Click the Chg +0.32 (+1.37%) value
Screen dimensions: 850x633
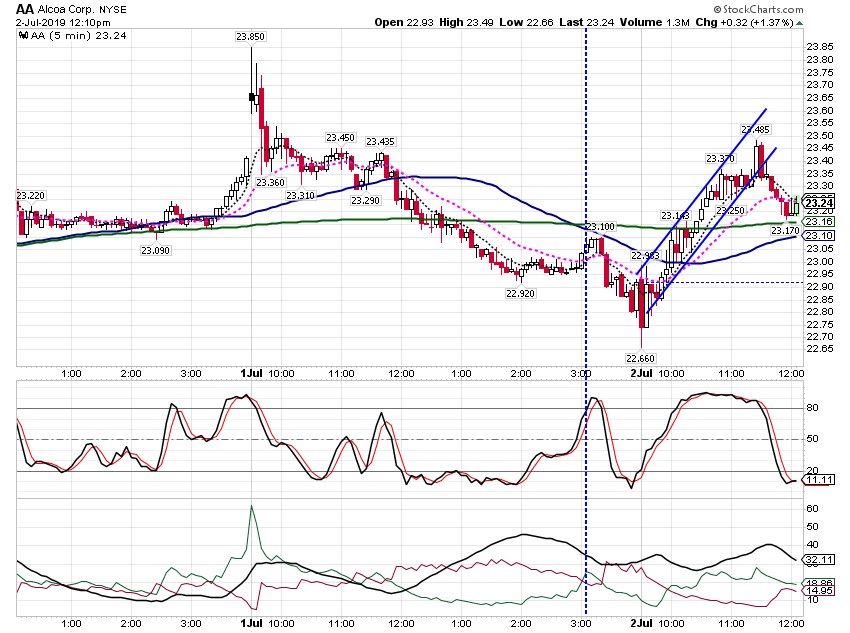point(744,22)
